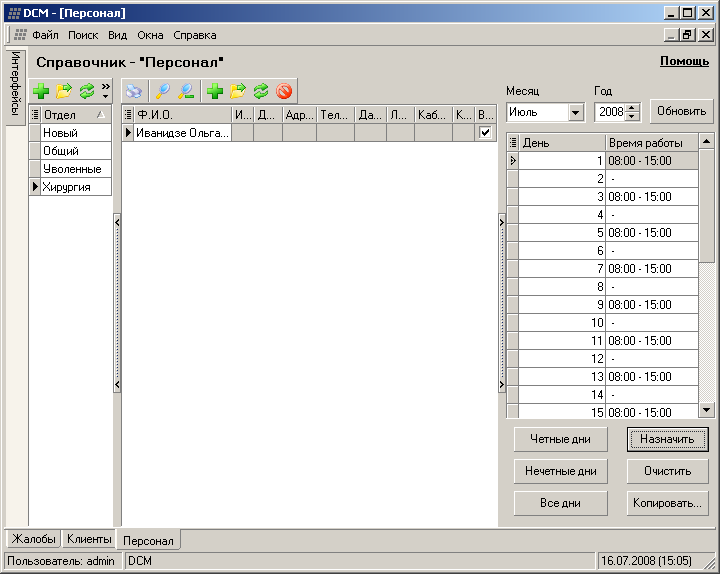Open the Справка menu
This screenshot has height=574, width=720.
[195, 35]
